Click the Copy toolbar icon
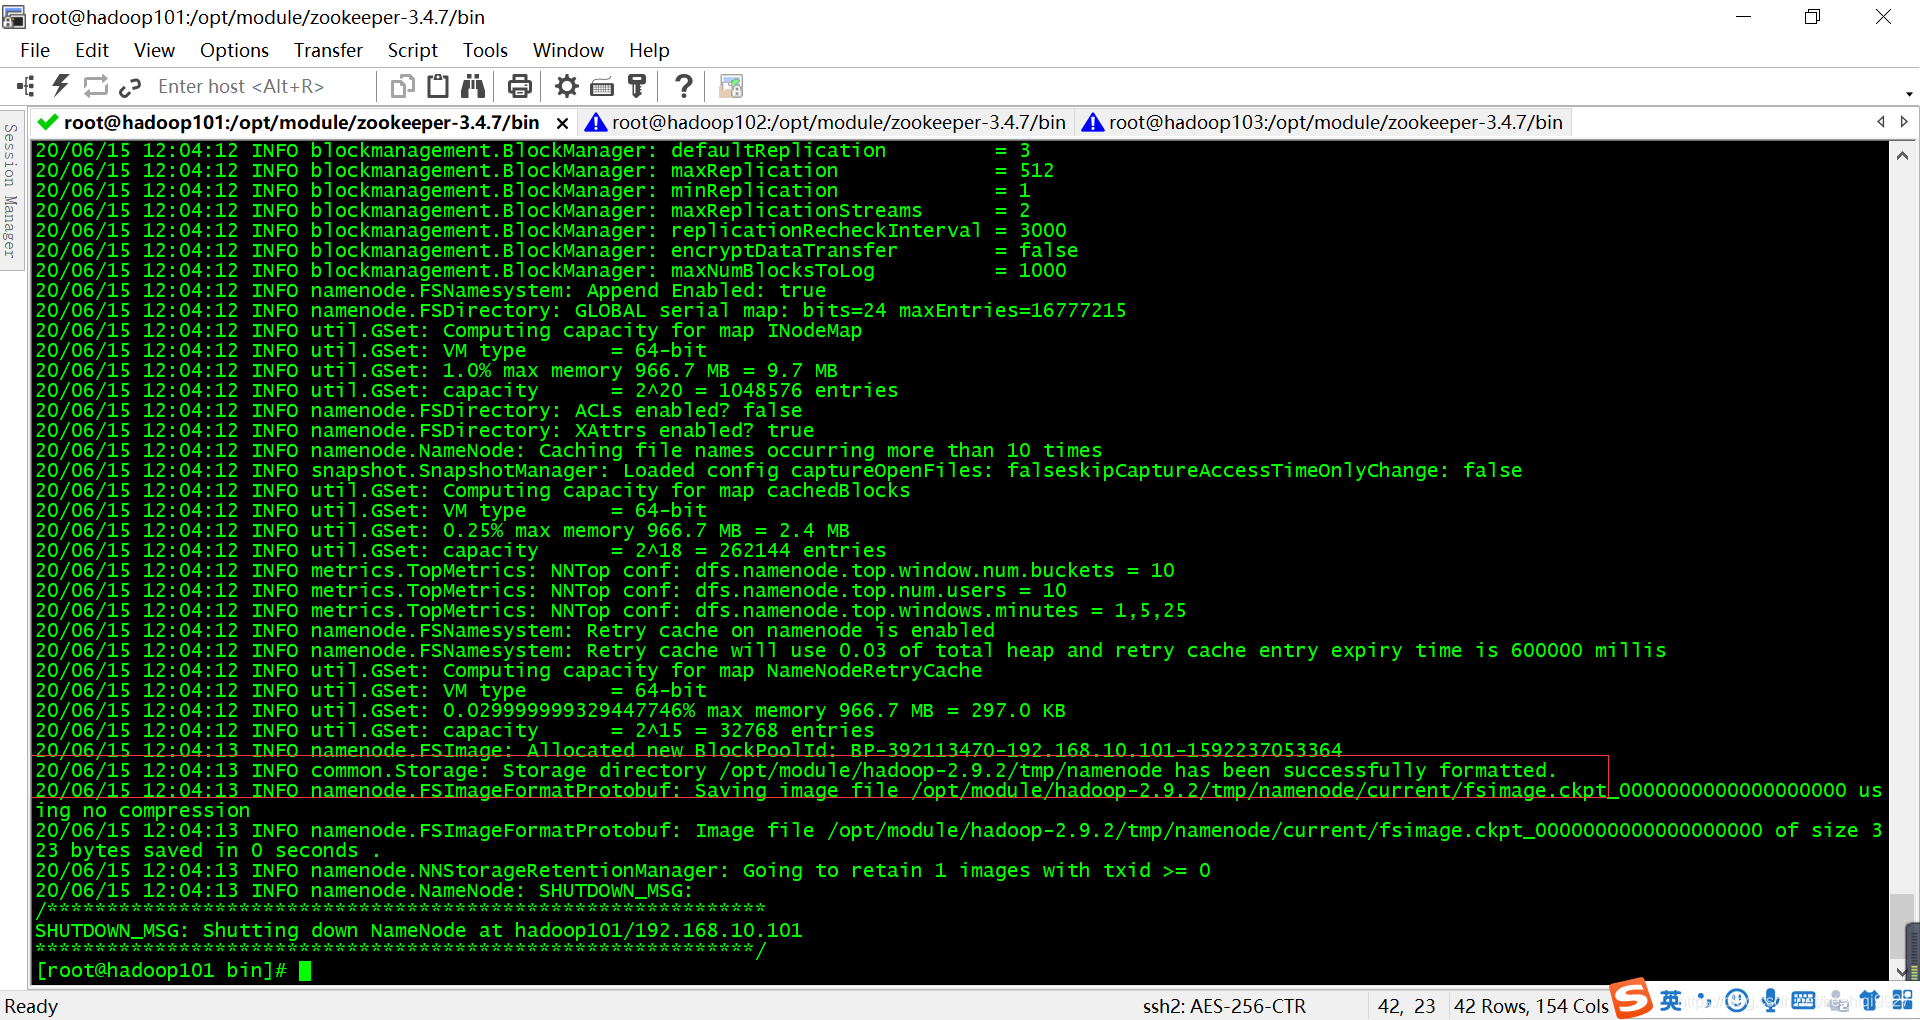This screenshot has width=1920, height=1020. (x=402, y=86)
